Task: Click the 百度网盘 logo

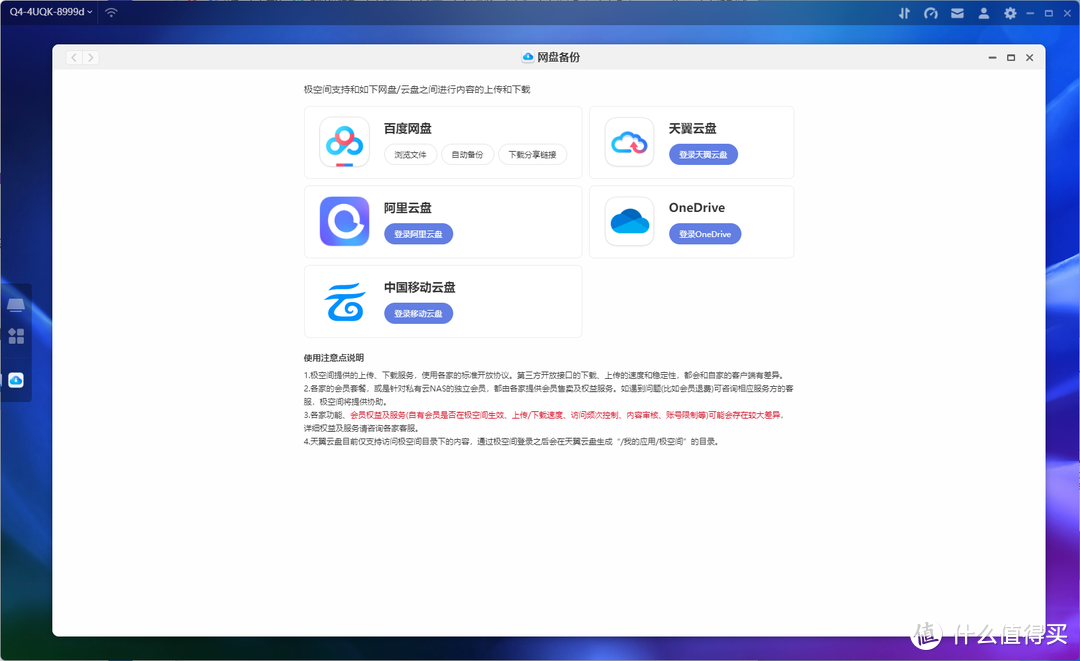Action: coord(344,141)
